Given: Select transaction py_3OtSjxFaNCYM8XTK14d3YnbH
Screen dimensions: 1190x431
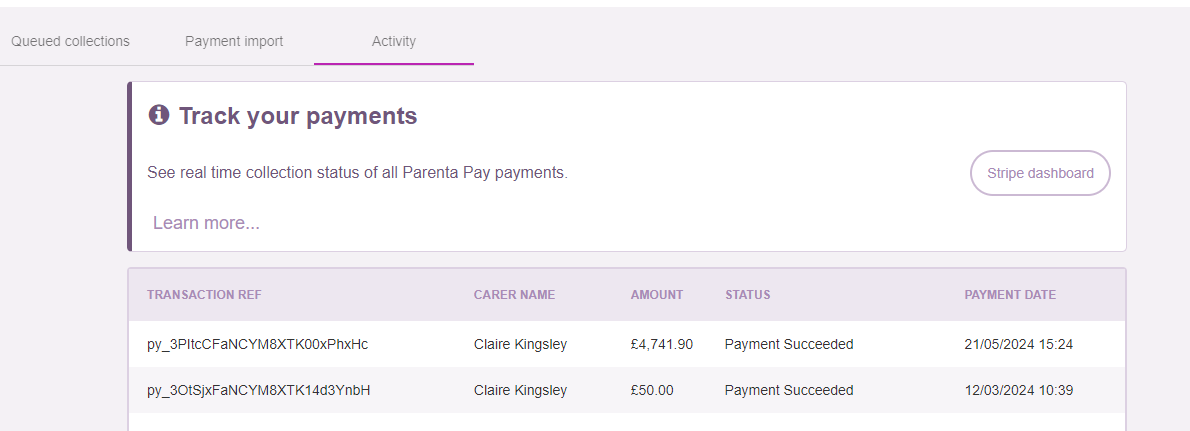Looking at the screenshot, I should 259,391.
